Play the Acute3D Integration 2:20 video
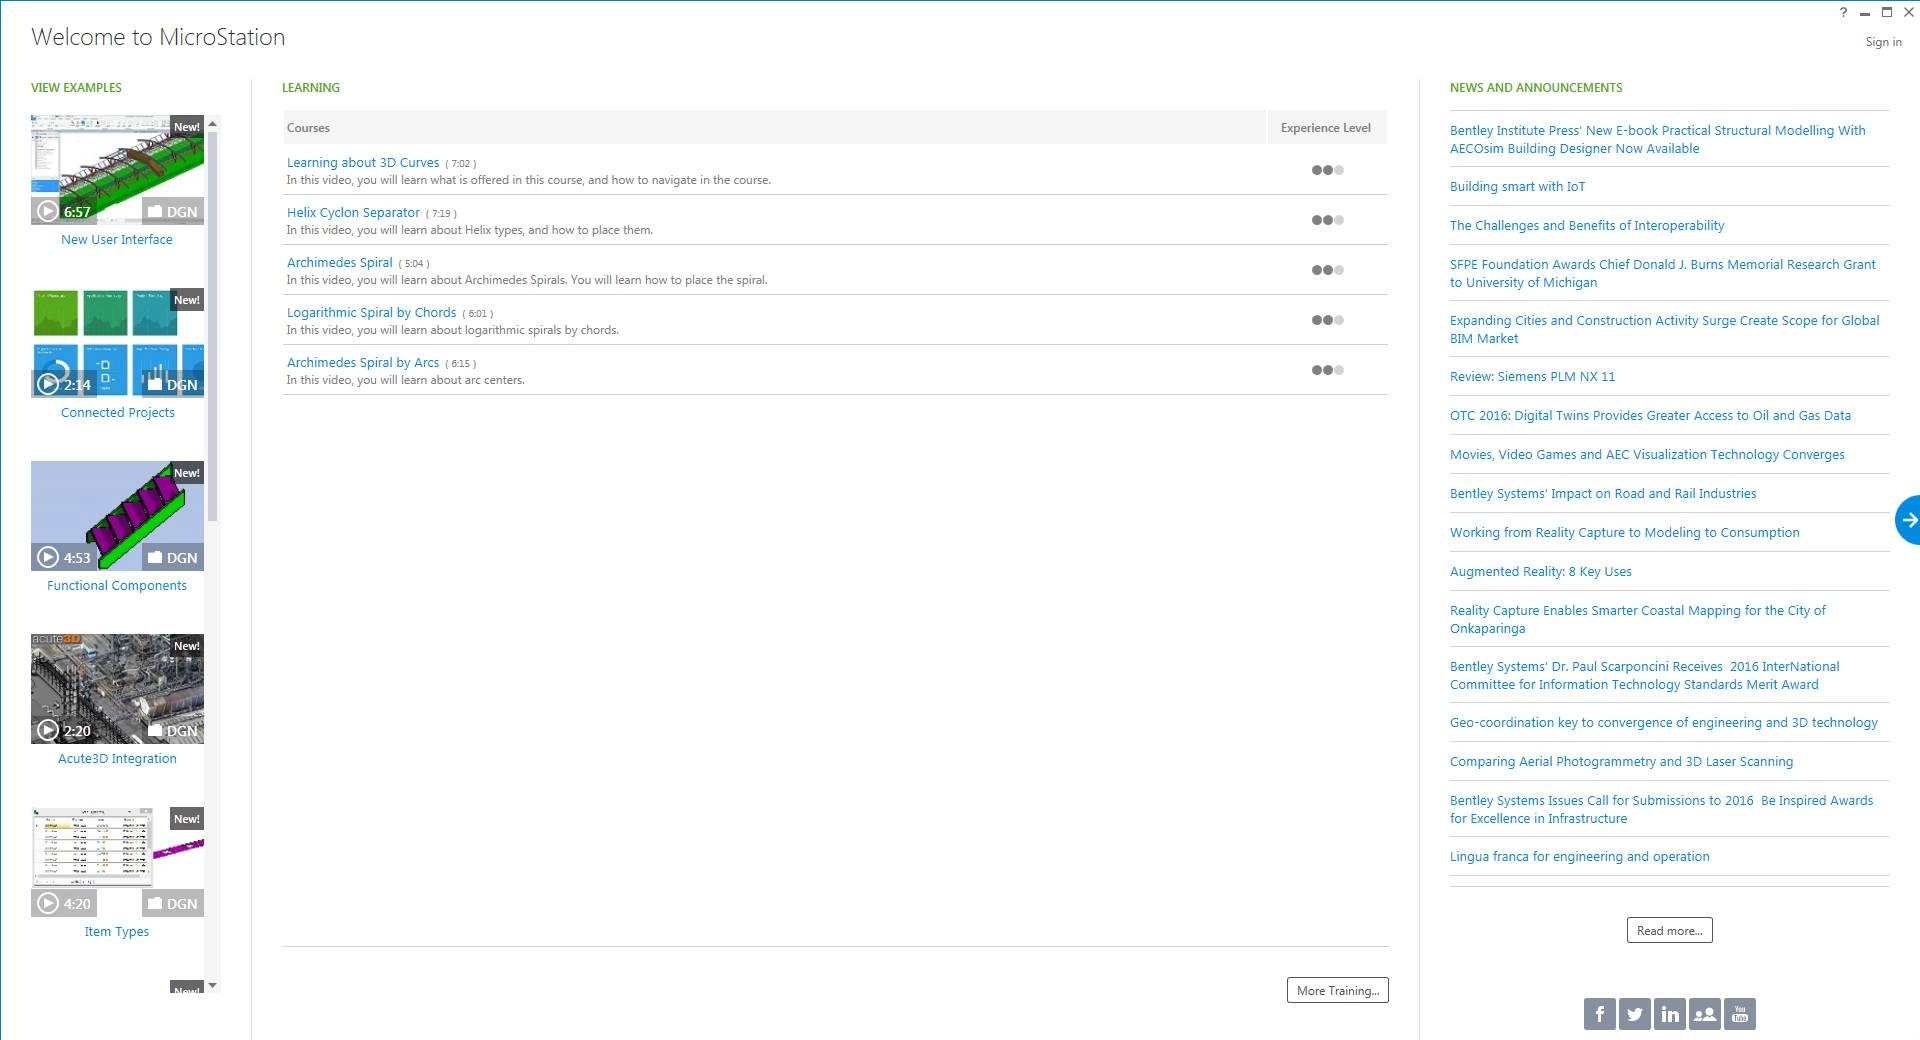This screenshot has width=1920, height=1040. [x=64, y=730]
